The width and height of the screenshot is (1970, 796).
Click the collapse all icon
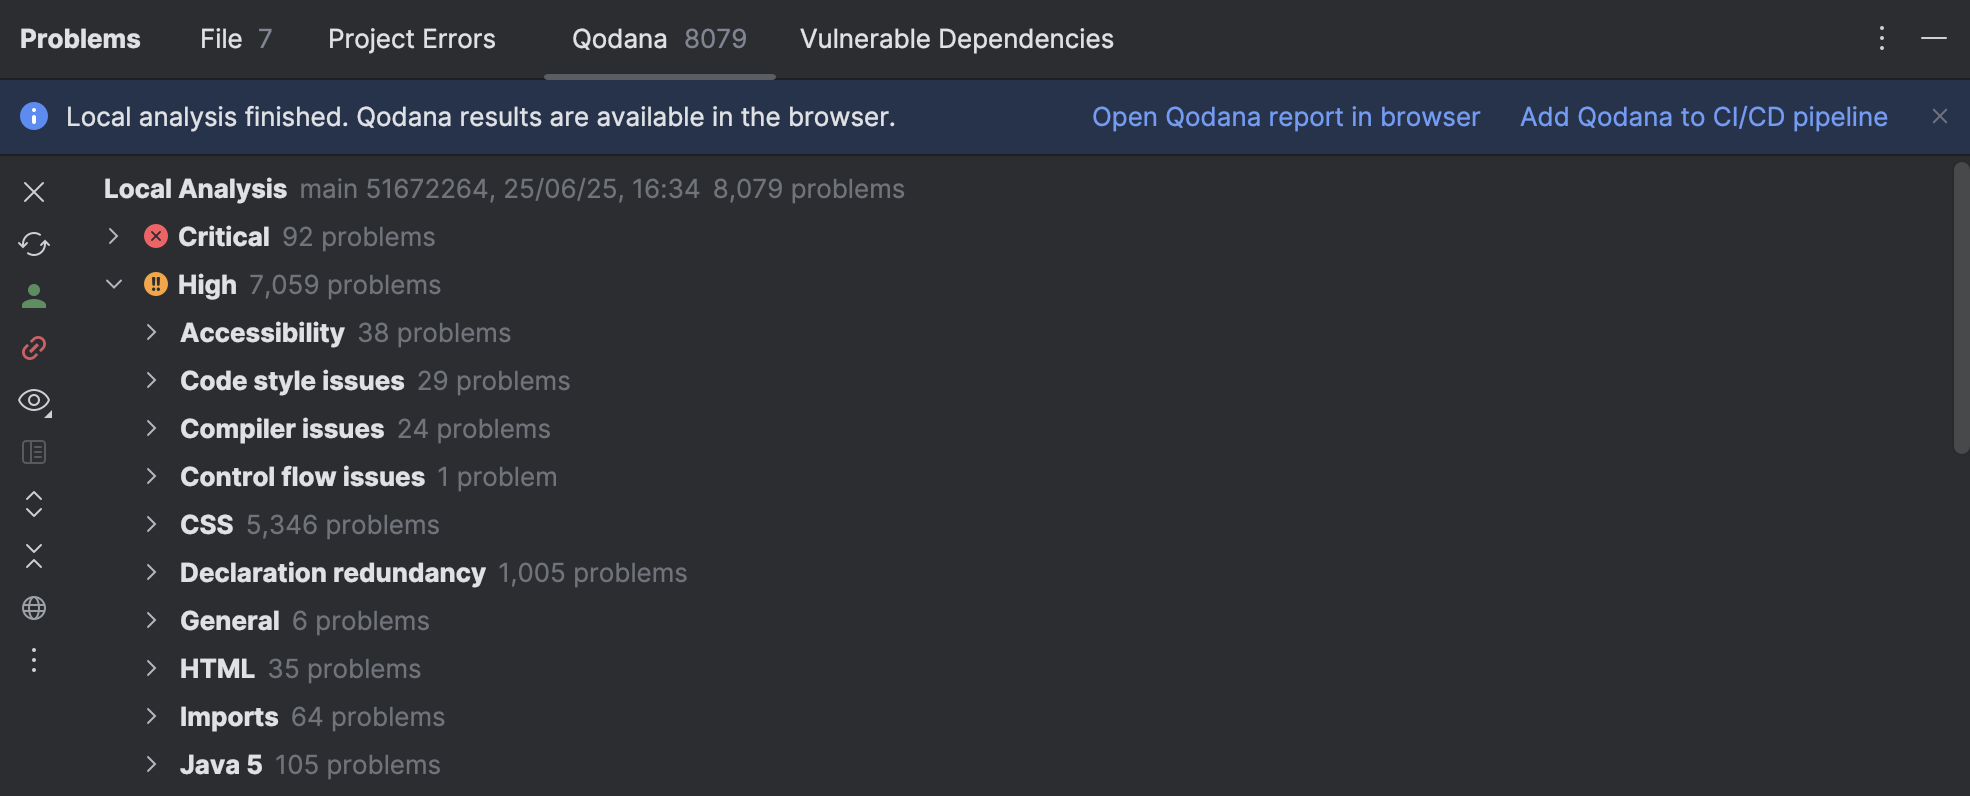pos(34,556)
